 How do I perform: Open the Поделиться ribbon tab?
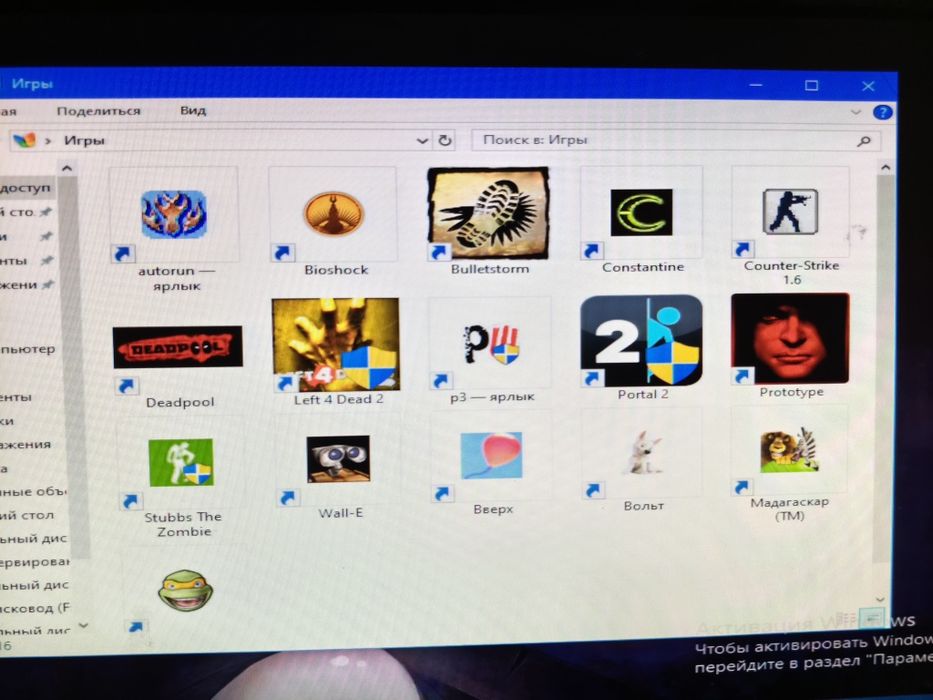[99, 111]
